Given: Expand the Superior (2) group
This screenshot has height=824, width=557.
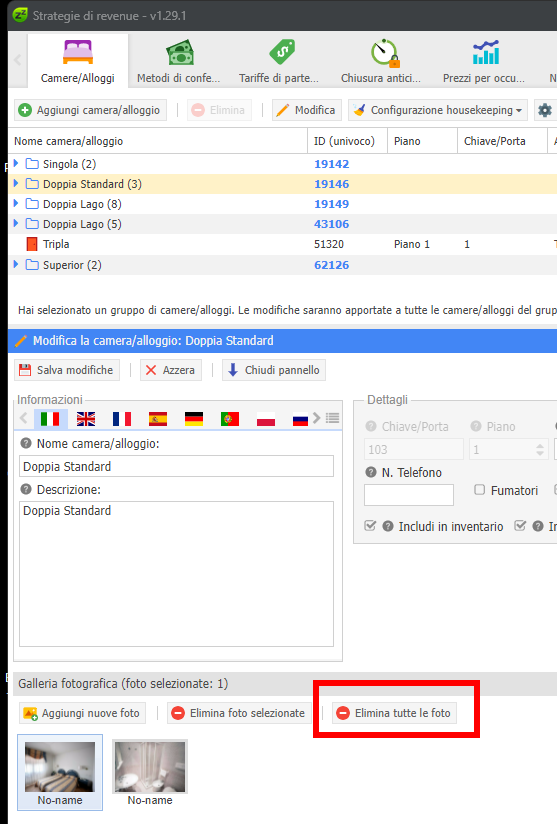Looking at the screenshot, I should (16, 264).
